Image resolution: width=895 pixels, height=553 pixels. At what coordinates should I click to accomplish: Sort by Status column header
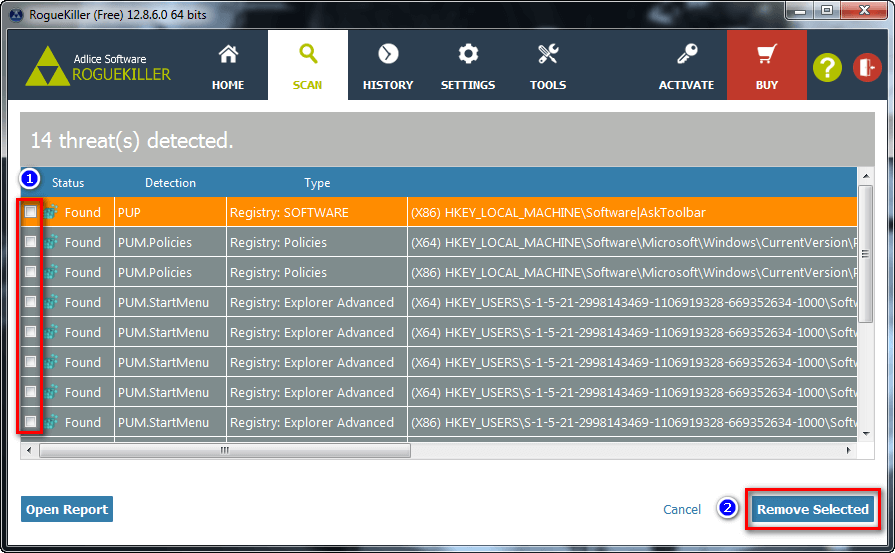[x=68, y=183]
